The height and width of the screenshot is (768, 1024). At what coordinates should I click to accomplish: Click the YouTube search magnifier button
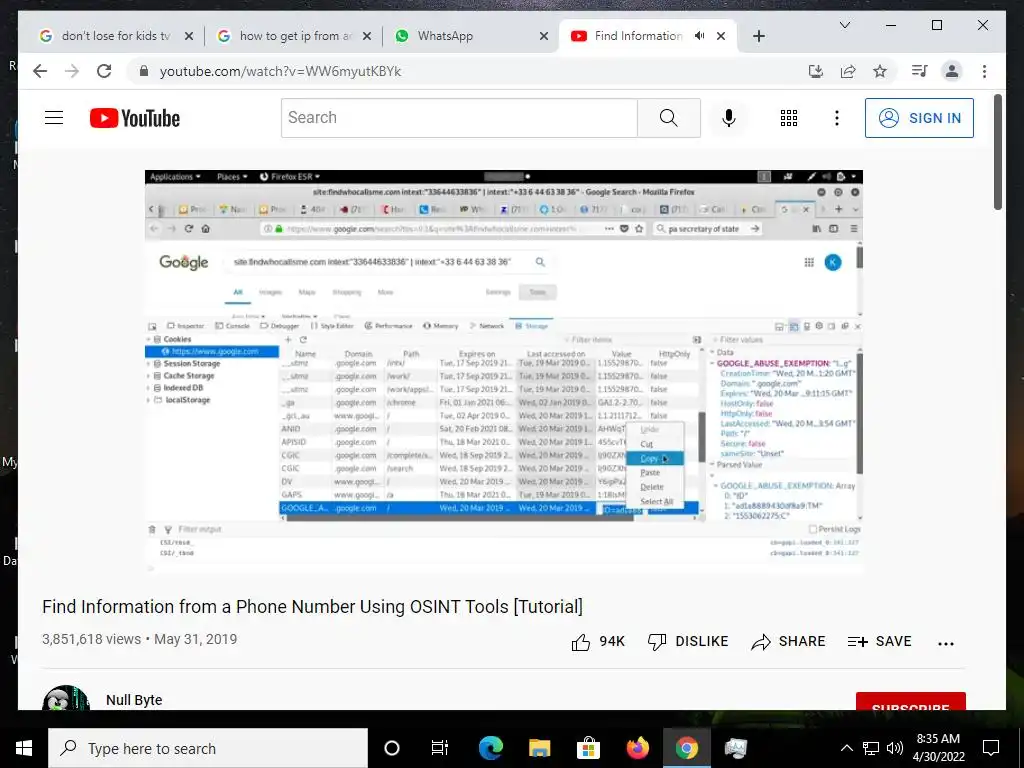point(669,118)
